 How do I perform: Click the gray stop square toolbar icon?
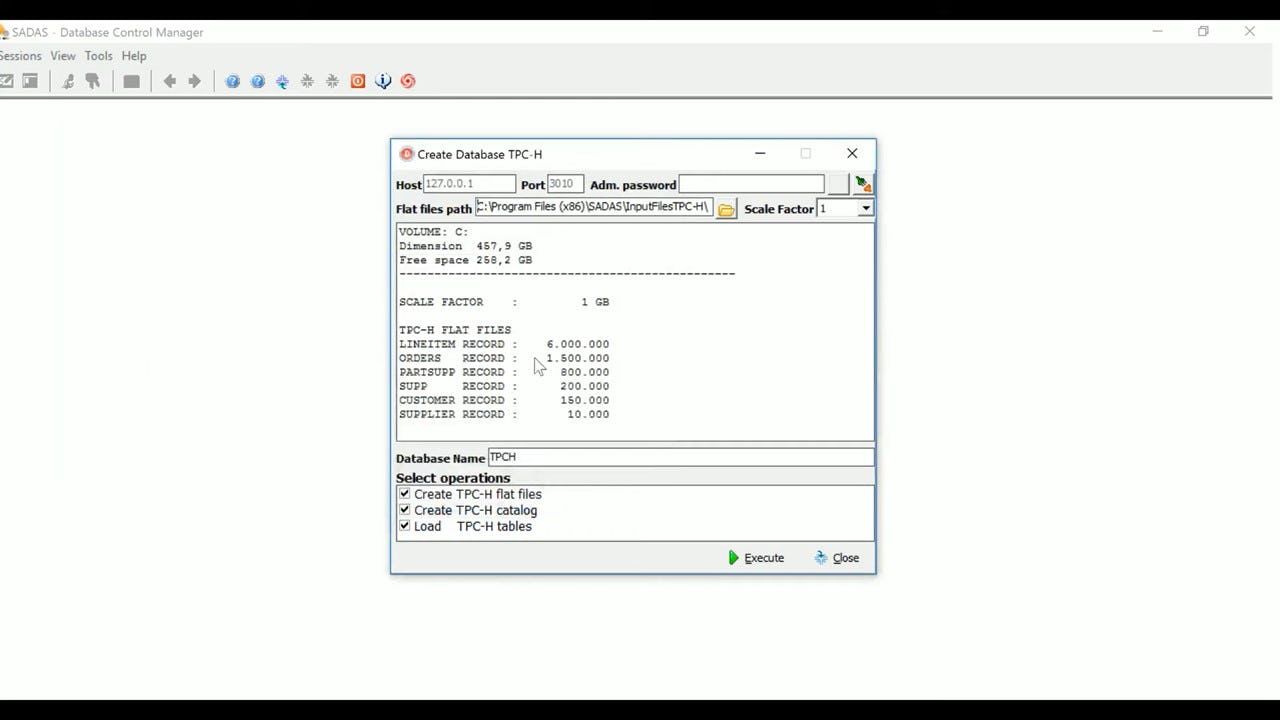click(131, 81)
